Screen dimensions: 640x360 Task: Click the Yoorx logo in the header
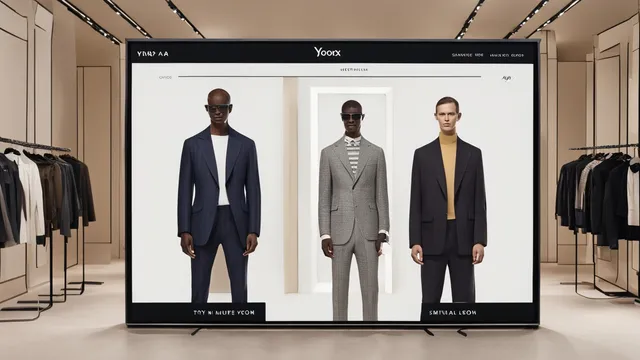[327, 52]
